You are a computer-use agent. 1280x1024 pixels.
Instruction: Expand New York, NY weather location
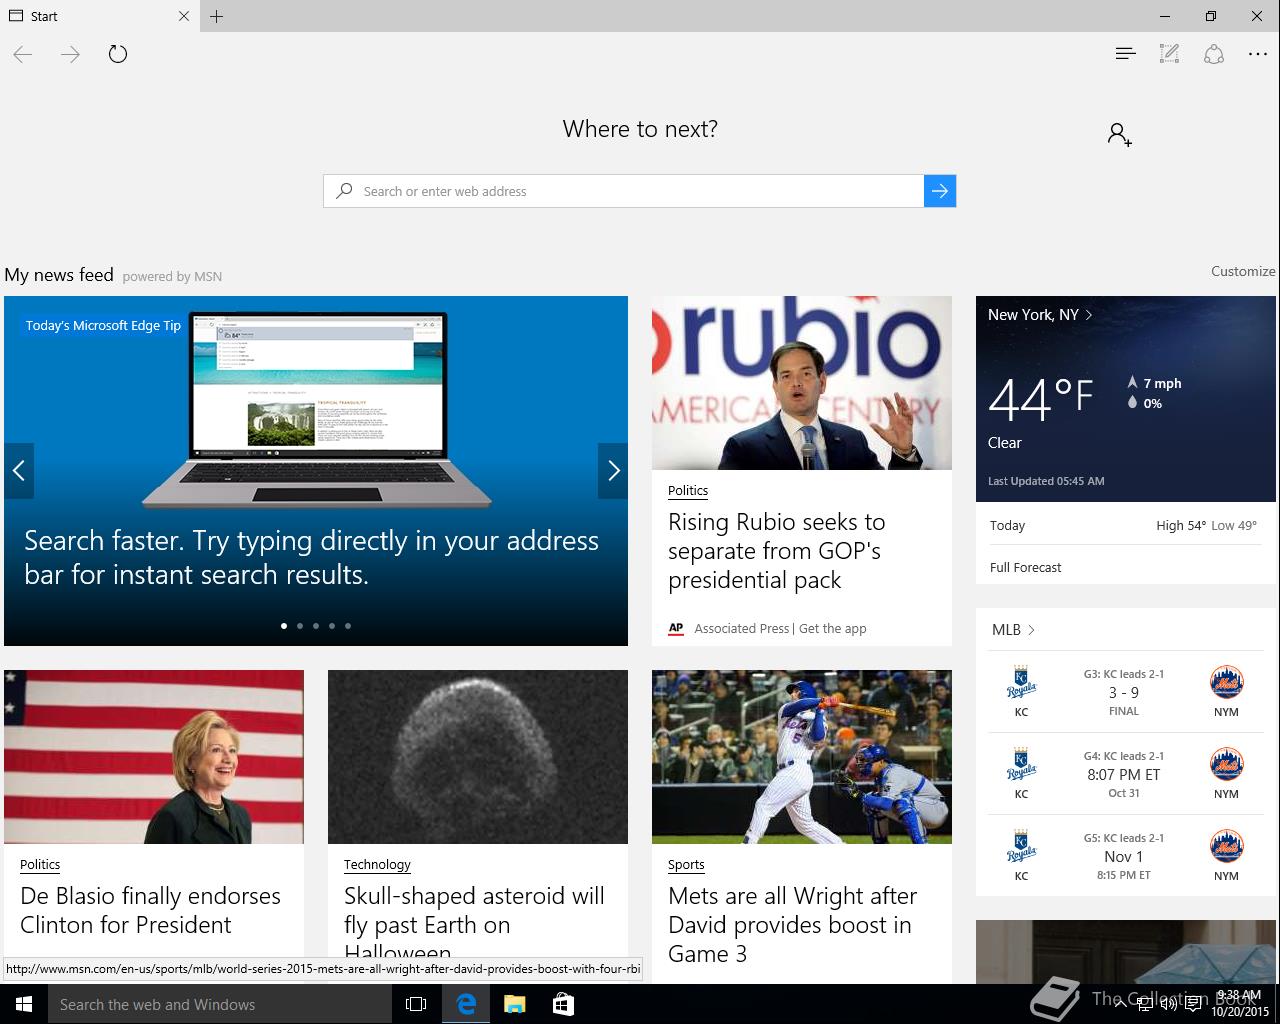pyautogui.click(x=1040, y=314)
